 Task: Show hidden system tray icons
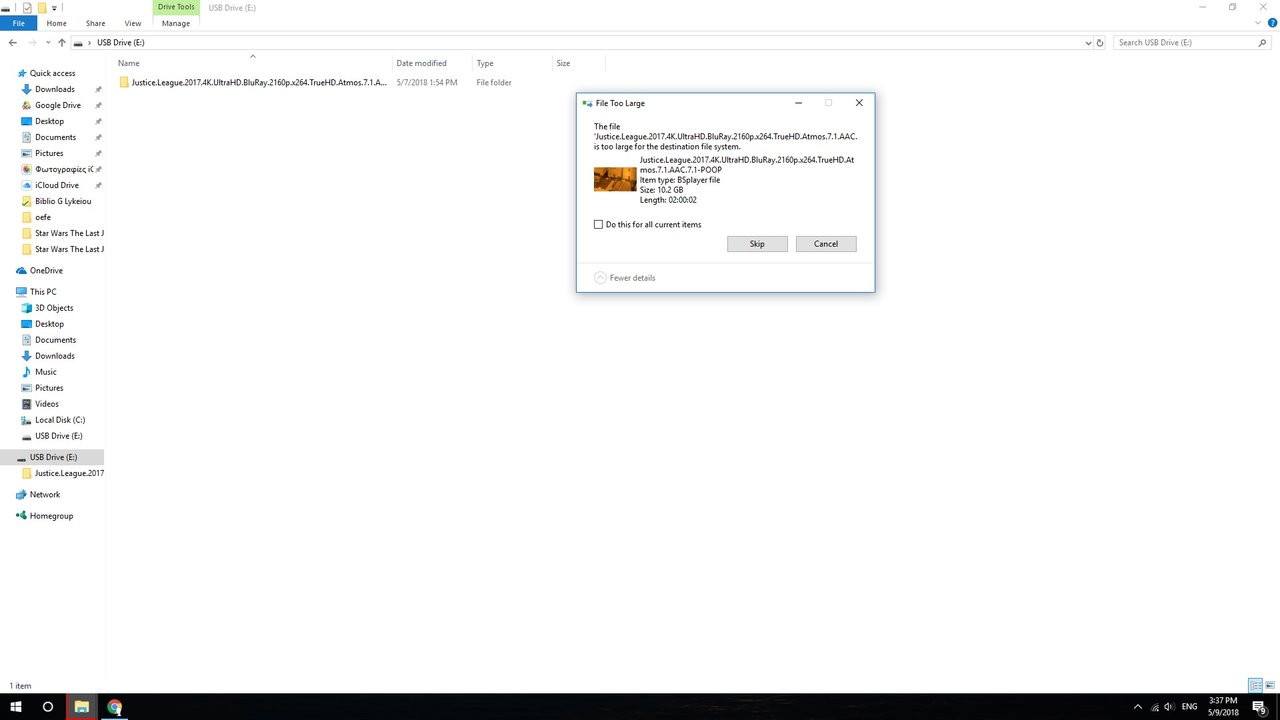(1137, 707)
